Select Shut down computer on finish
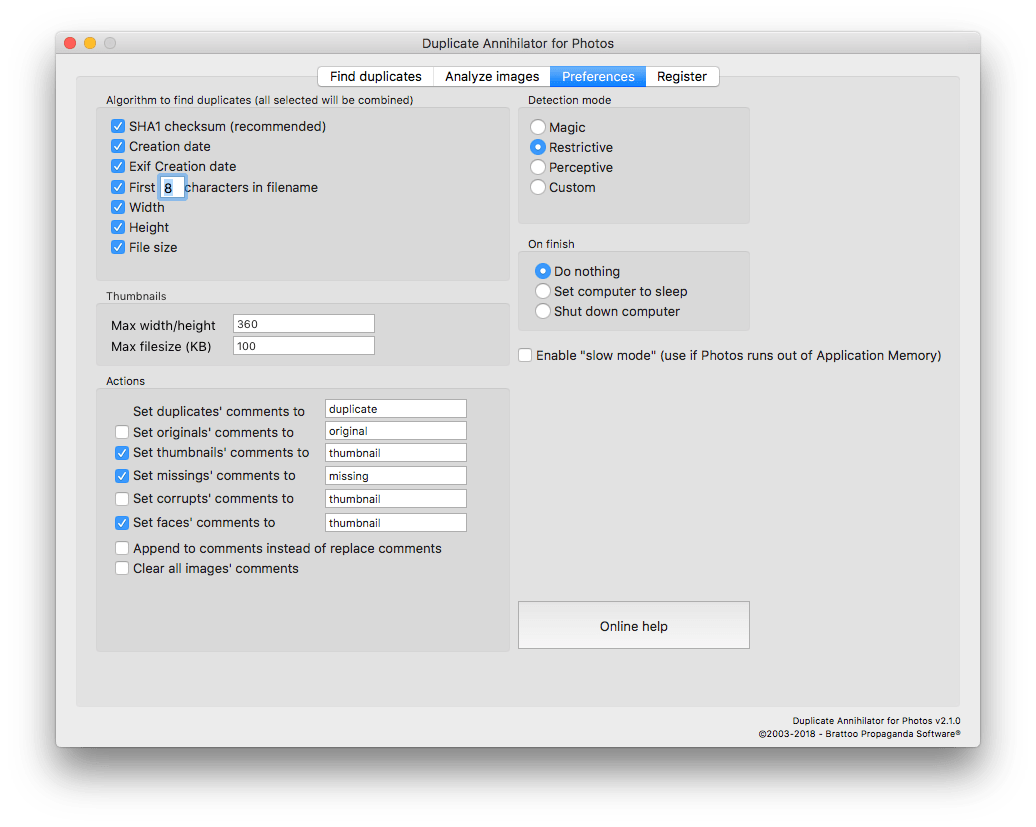The height and width of the screenshot is (827, 1036). tap(542, 311)
